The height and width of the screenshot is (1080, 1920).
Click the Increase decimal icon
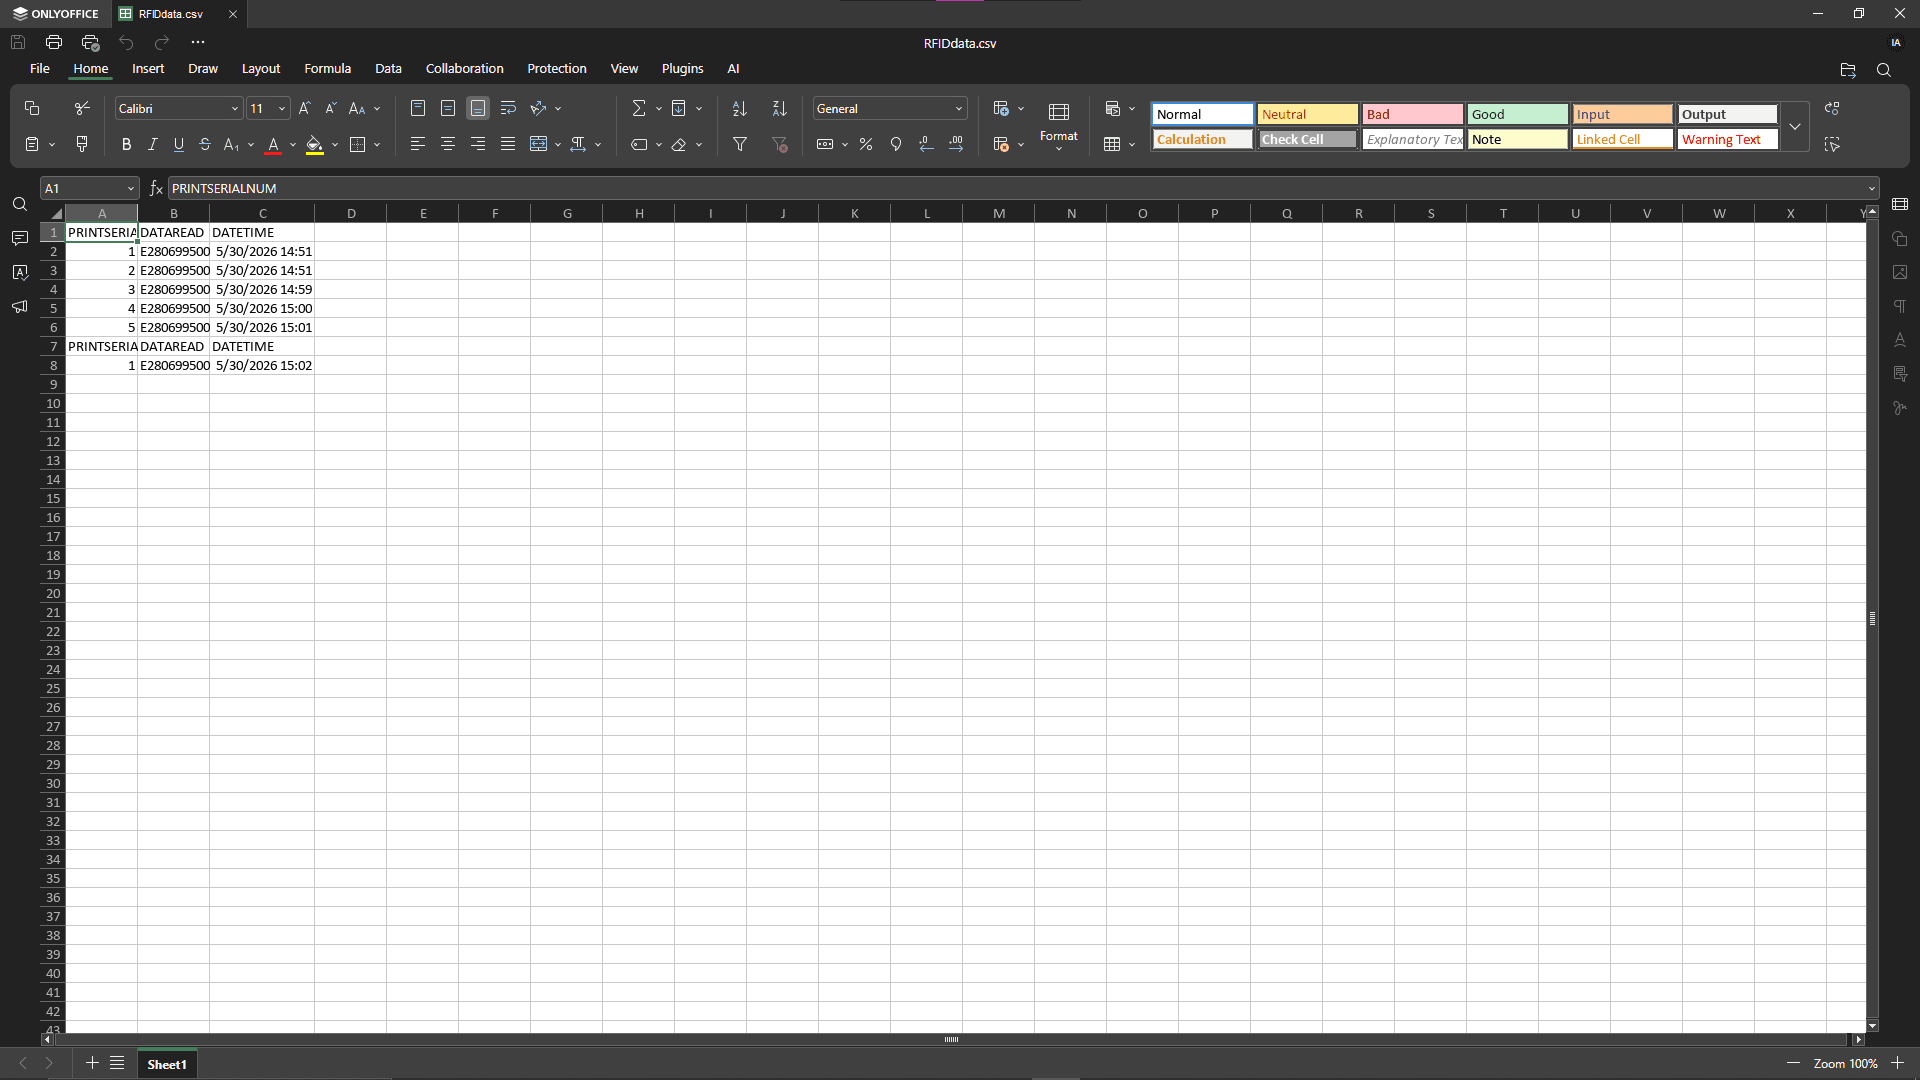pos(956,144)
